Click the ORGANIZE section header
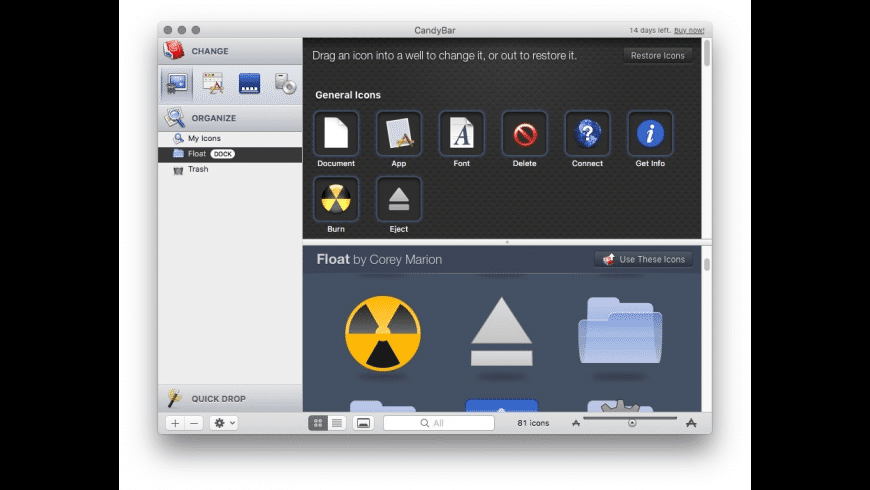The image size is (870, 490). pyautogui.click(x=230, y=118)
